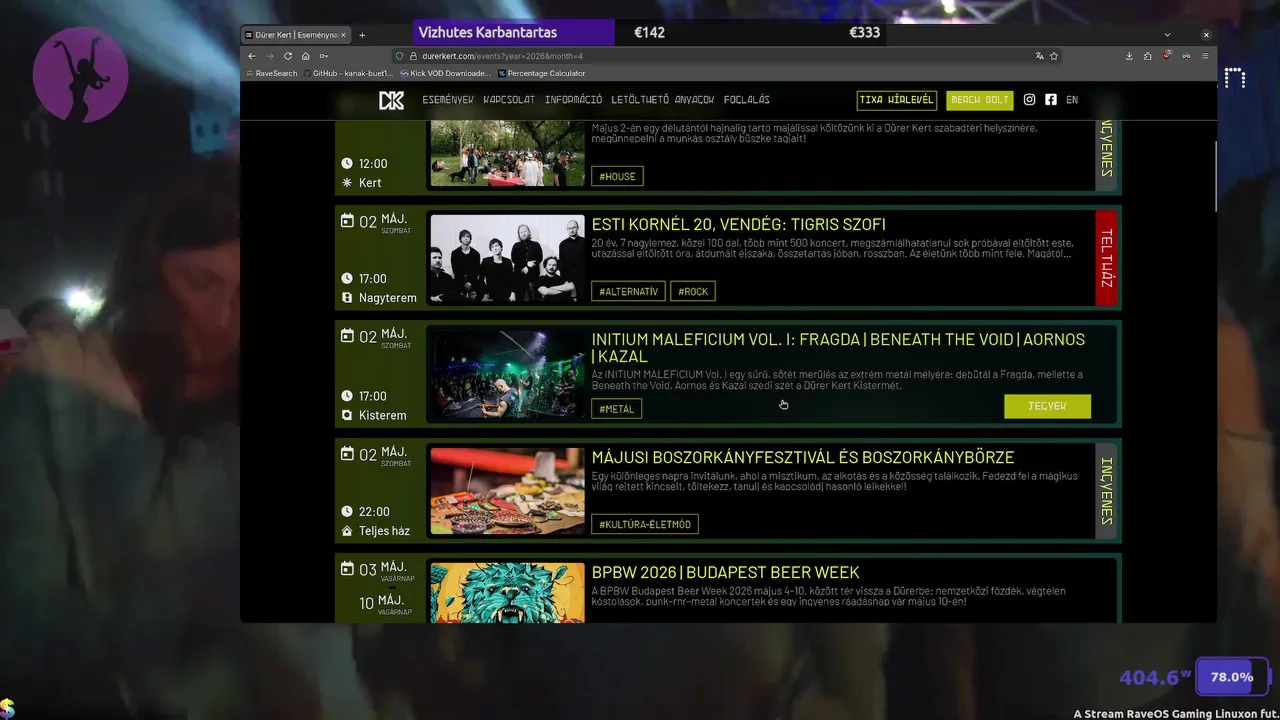This screenshot has width=1280, height=720.
Task: Click the clock icon beside 22:00
Action: click(x=347, y=511)
